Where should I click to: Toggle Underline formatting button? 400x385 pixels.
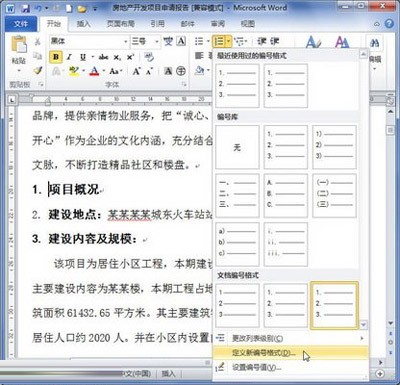click(83, 57)
